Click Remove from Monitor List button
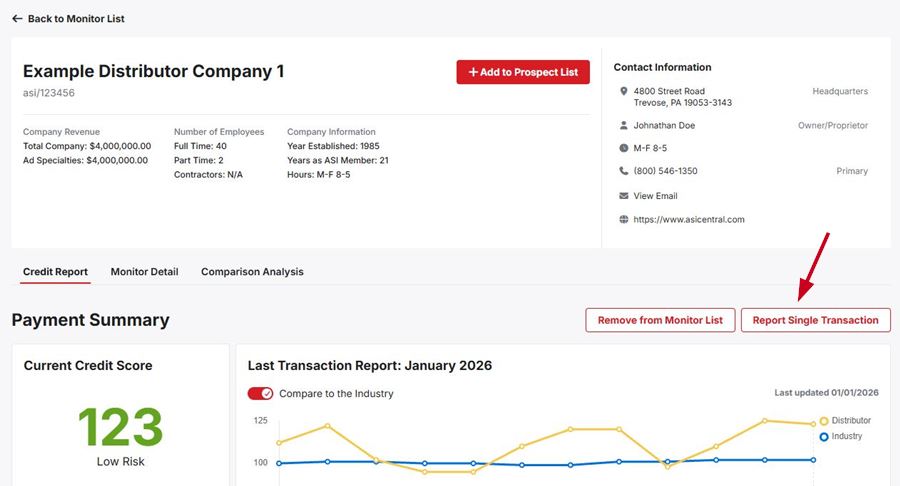Viewport: 900px width, 486px height. (x=660, y=320)
